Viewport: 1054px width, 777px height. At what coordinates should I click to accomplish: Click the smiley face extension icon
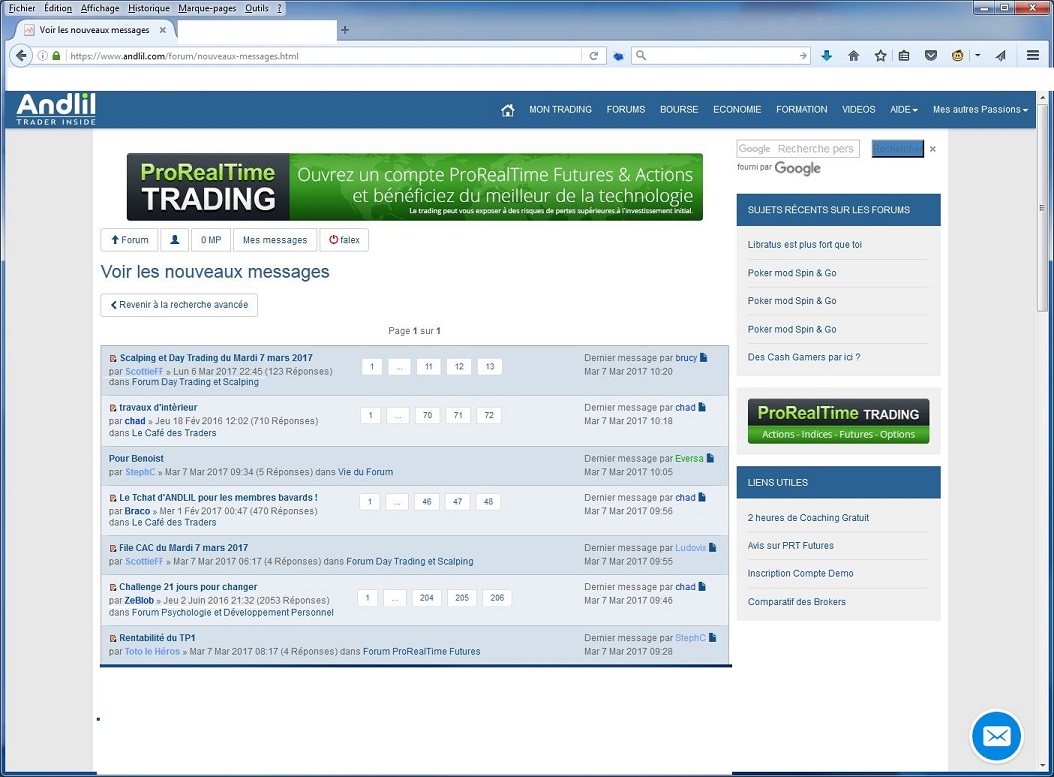[958, 56]
